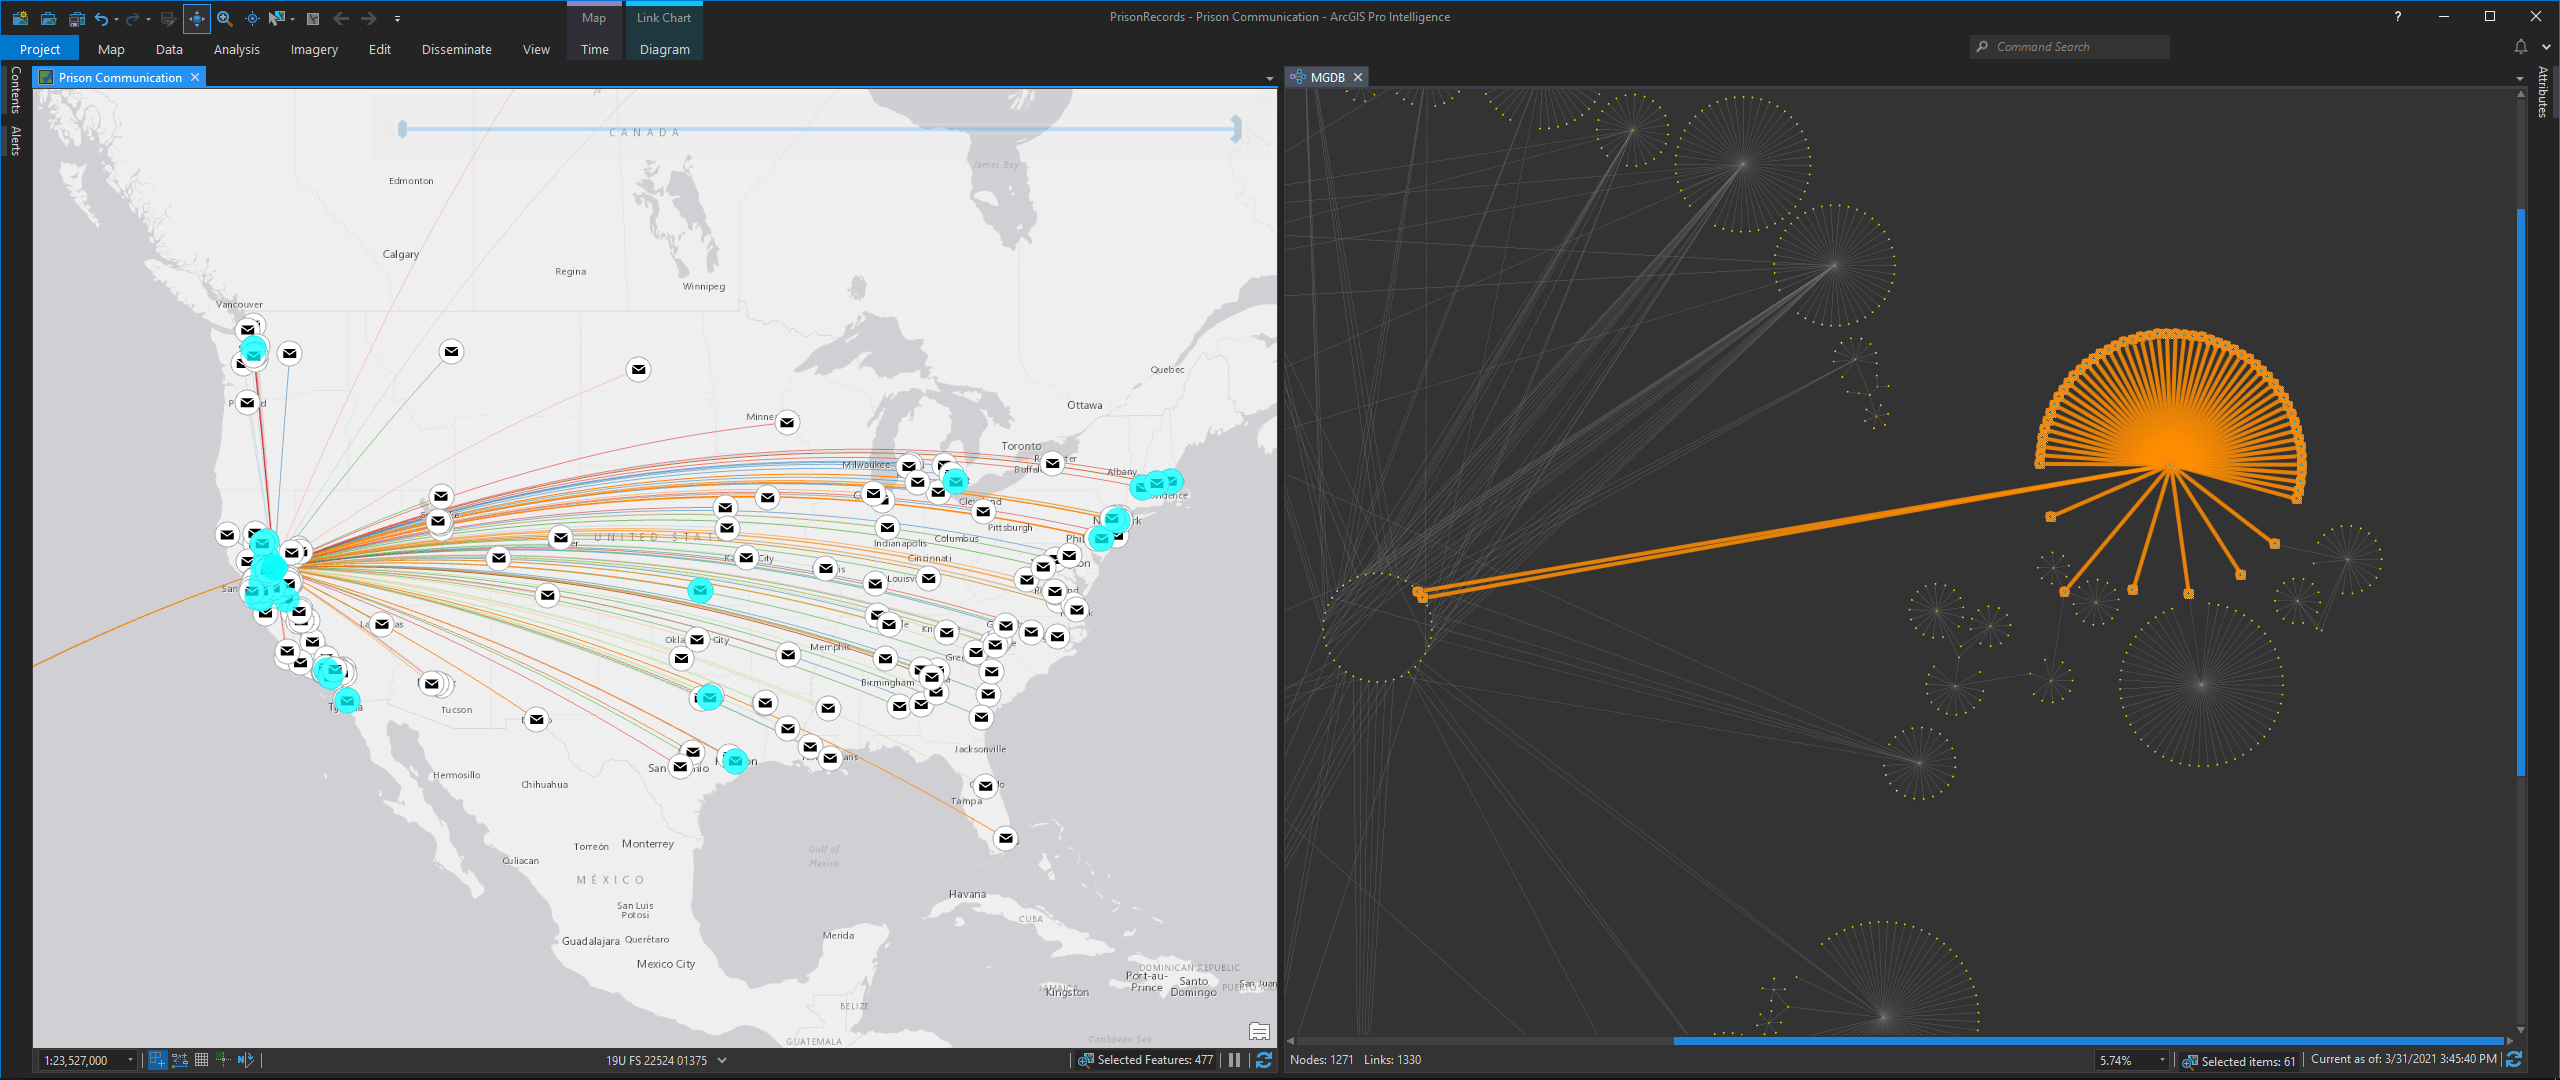
Task: Activate the Explore navigation tool
Action: tap(197, 18)
